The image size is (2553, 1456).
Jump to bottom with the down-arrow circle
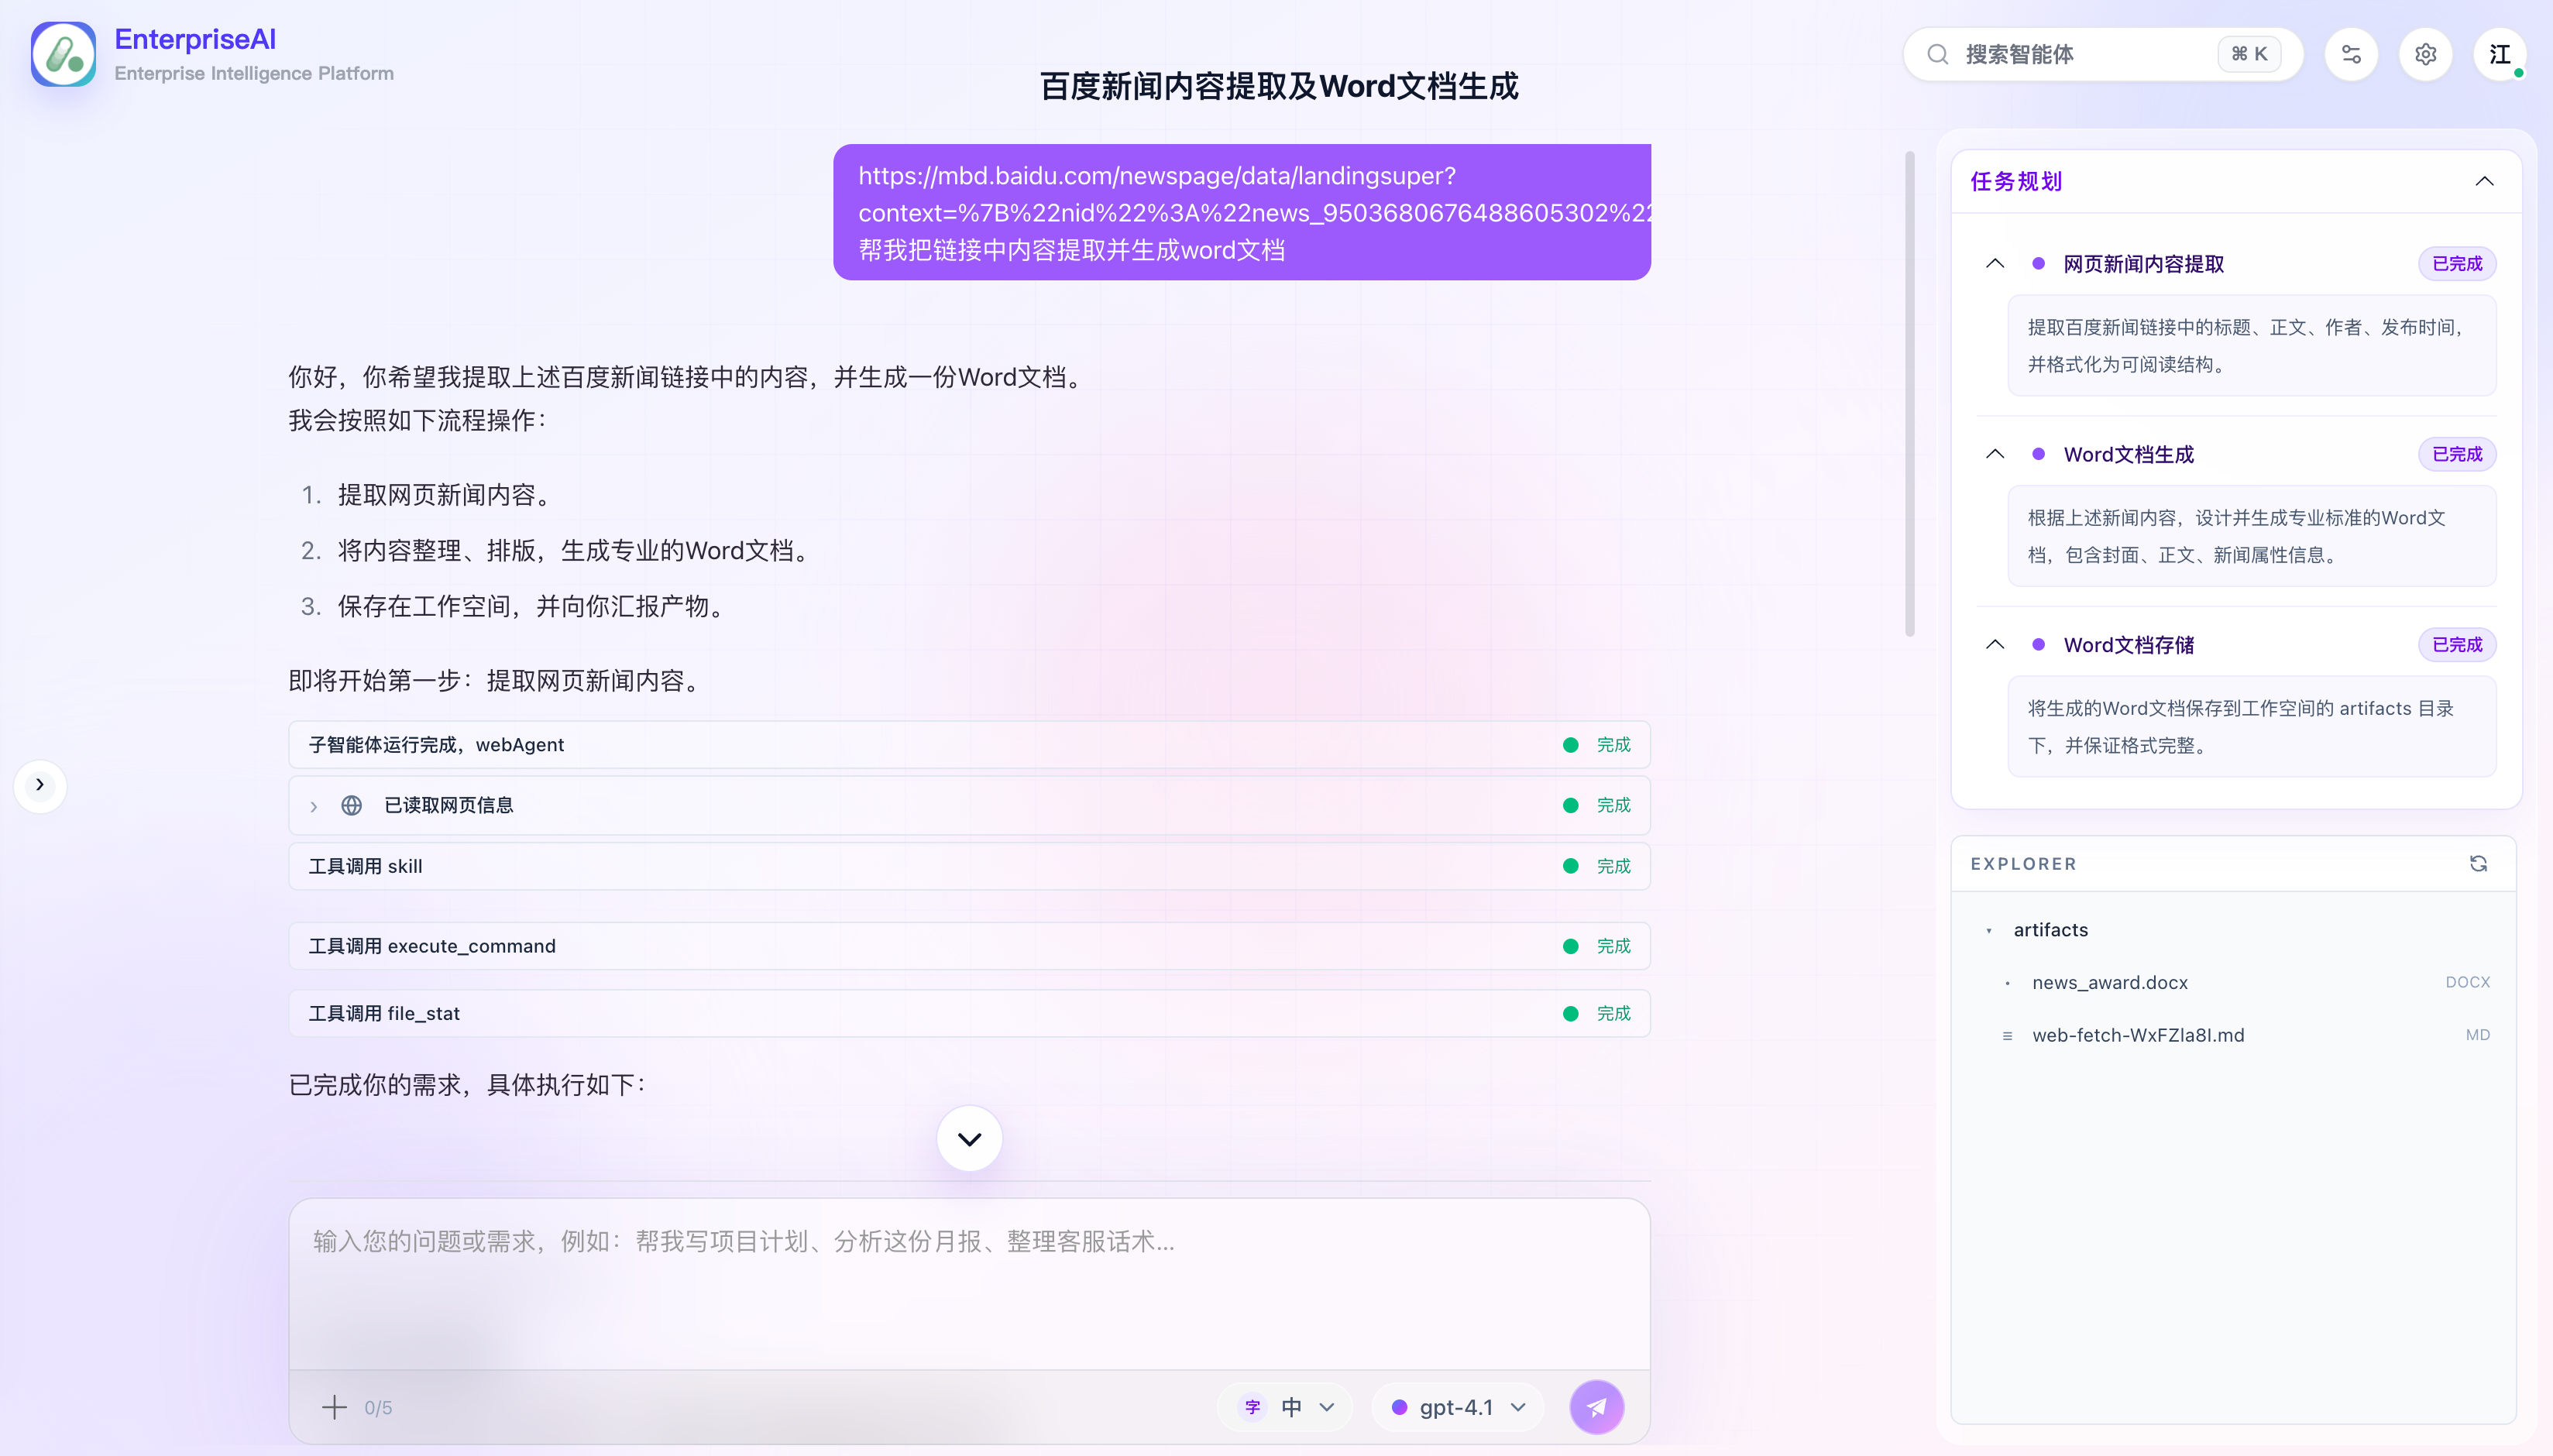969,1139
